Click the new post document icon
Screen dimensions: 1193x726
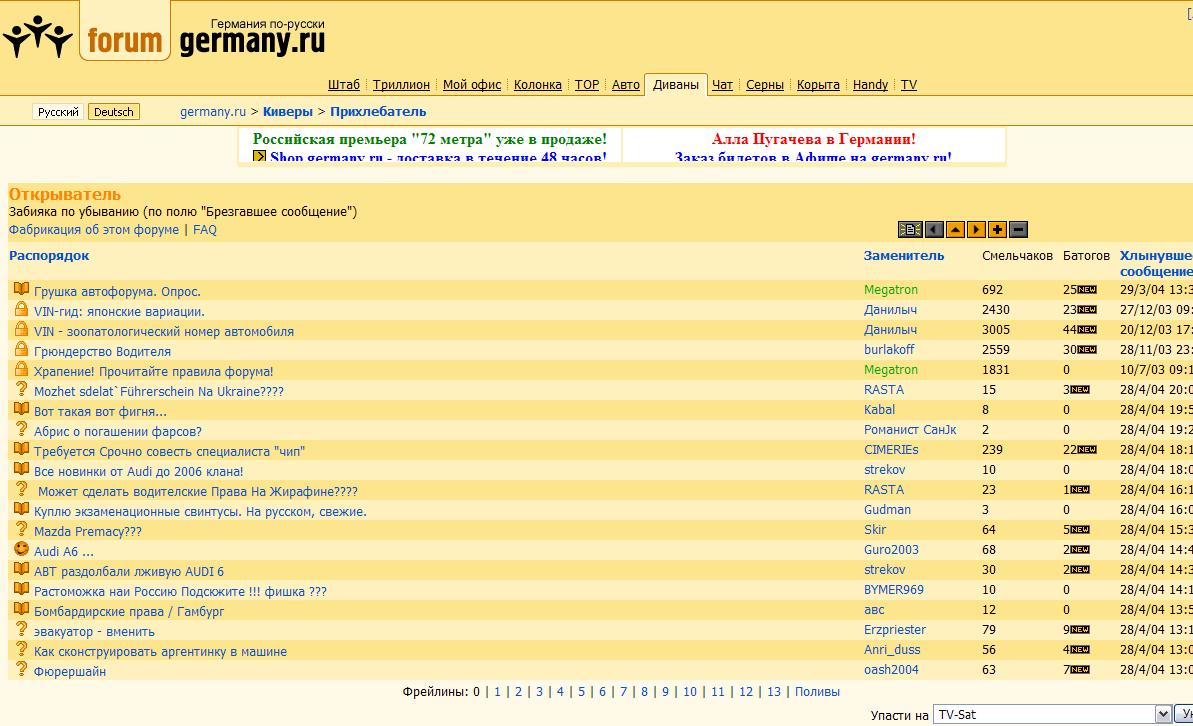[909, 230]
